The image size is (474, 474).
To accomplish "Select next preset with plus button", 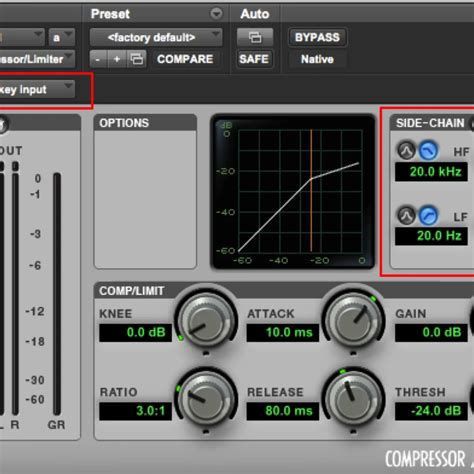I will click(117, 59).
